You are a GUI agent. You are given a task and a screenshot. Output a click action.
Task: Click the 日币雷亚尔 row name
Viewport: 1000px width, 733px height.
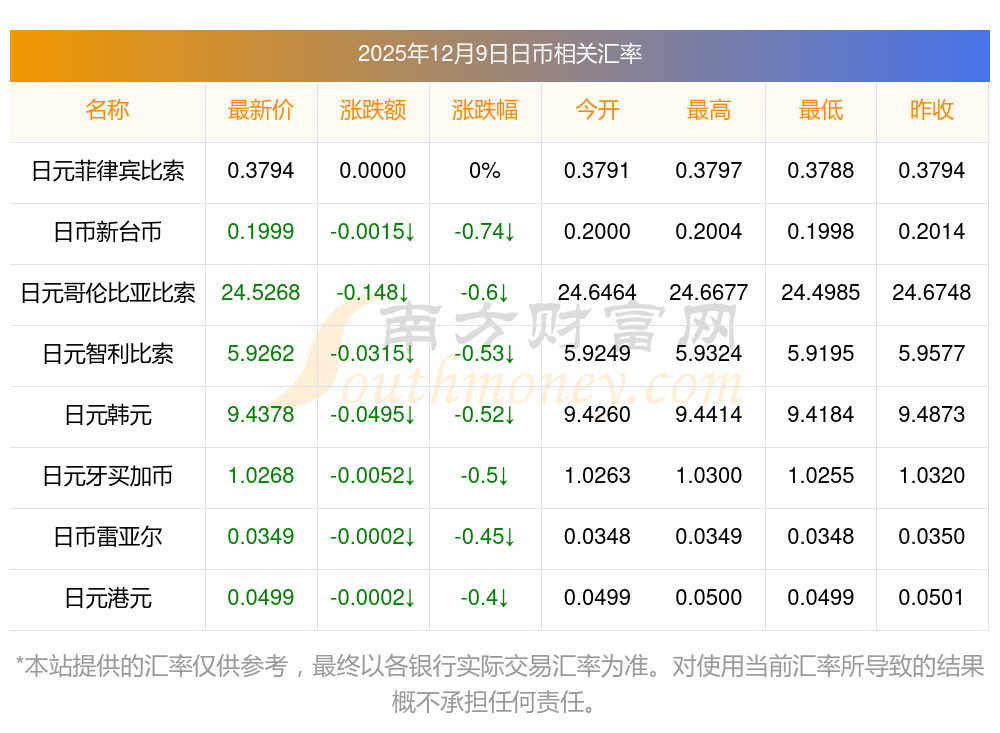click(108, 537)
